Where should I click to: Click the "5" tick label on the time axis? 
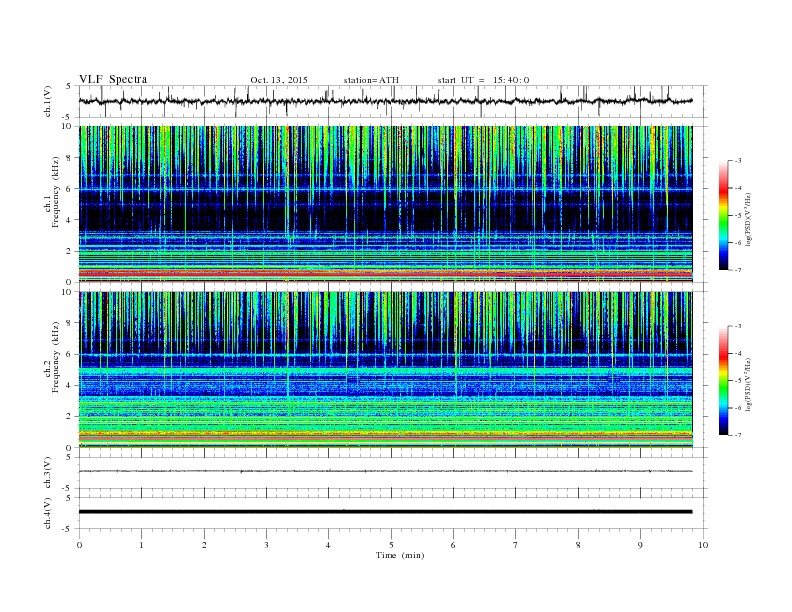[391, 545]
